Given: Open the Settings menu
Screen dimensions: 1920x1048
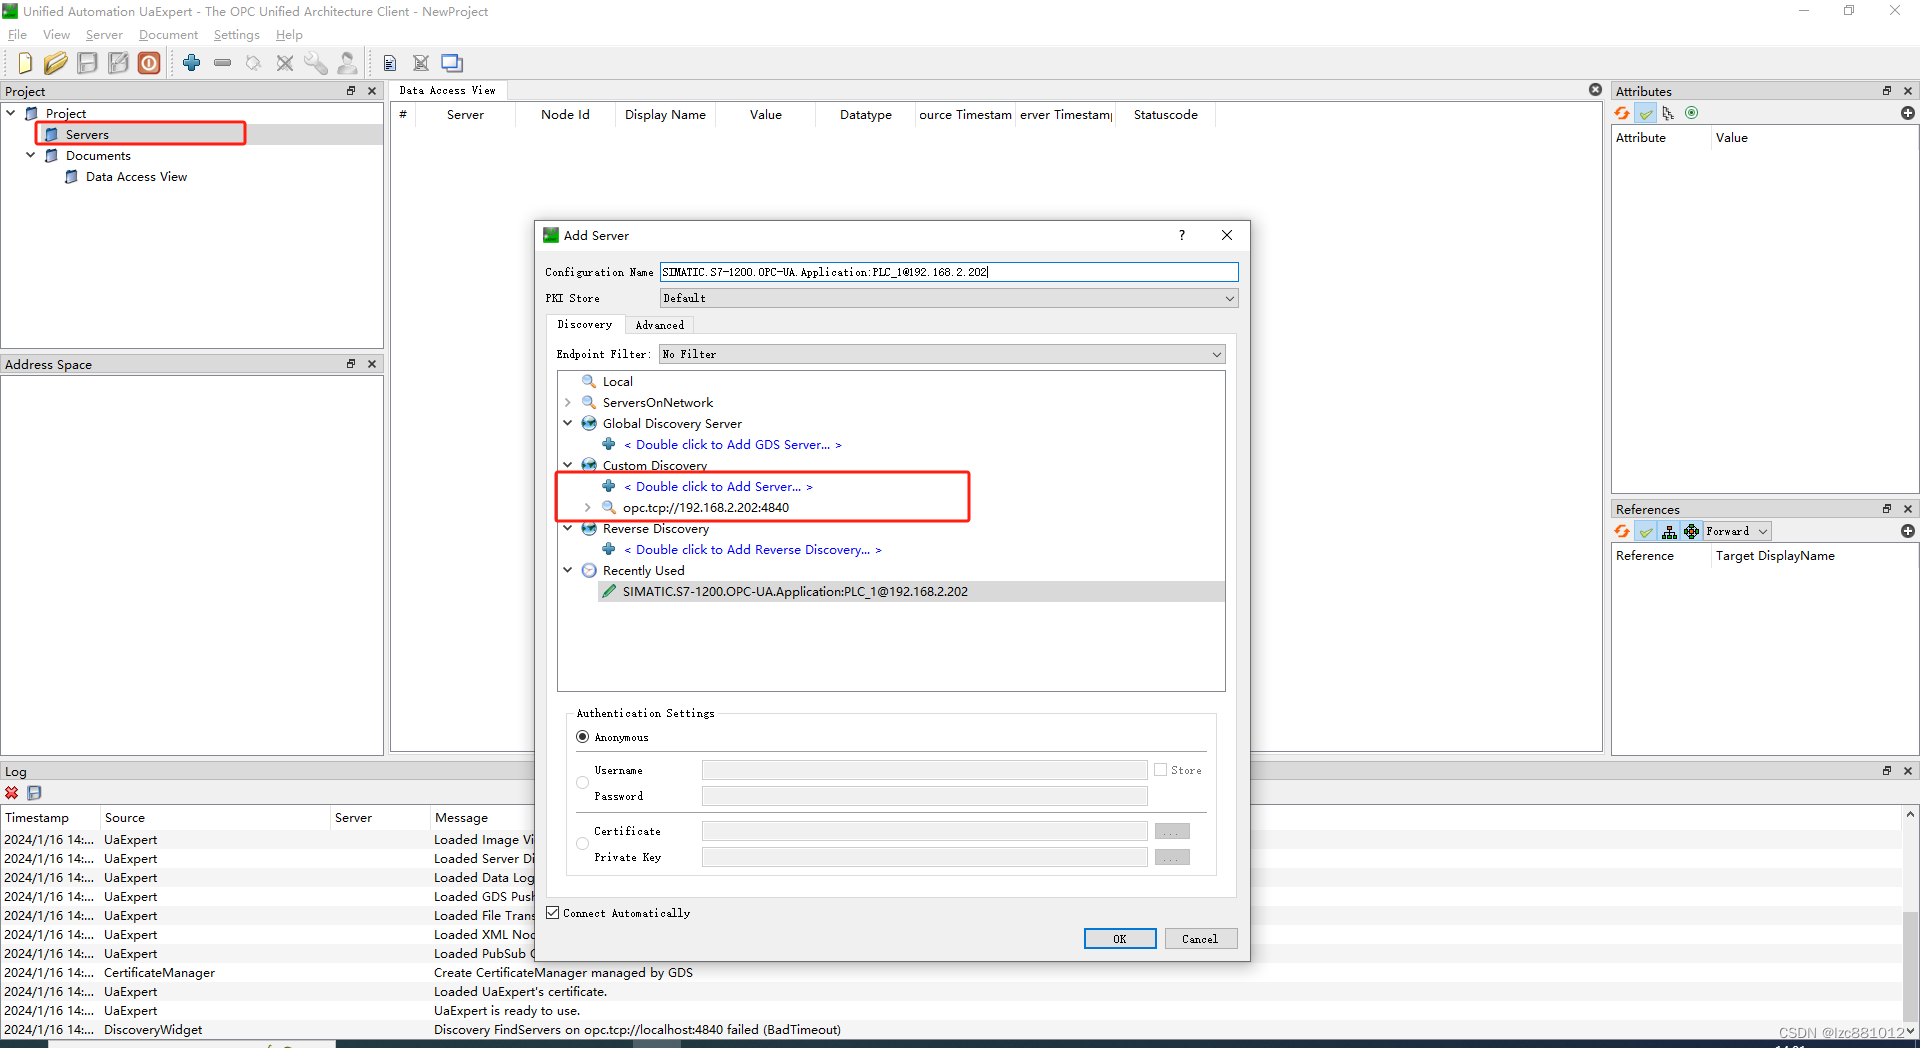Looking at the screenshot, I should click(236, 35).
